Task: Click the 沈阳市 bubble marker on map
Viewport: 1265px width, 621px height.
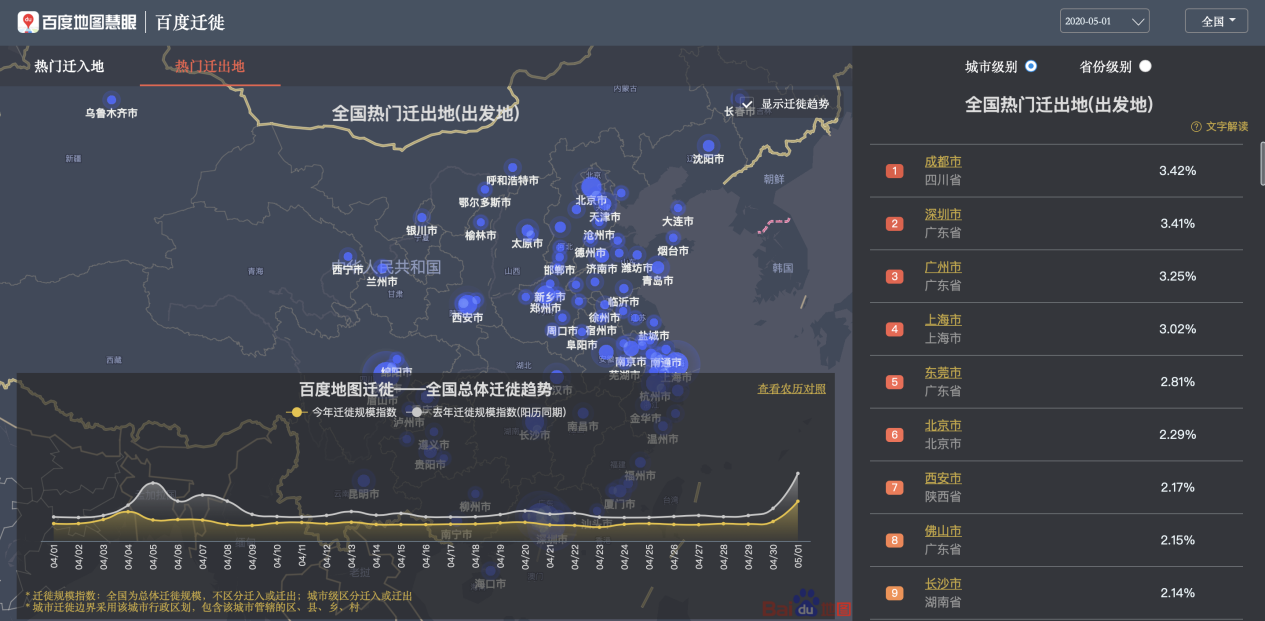Action: tap(708, 146)
